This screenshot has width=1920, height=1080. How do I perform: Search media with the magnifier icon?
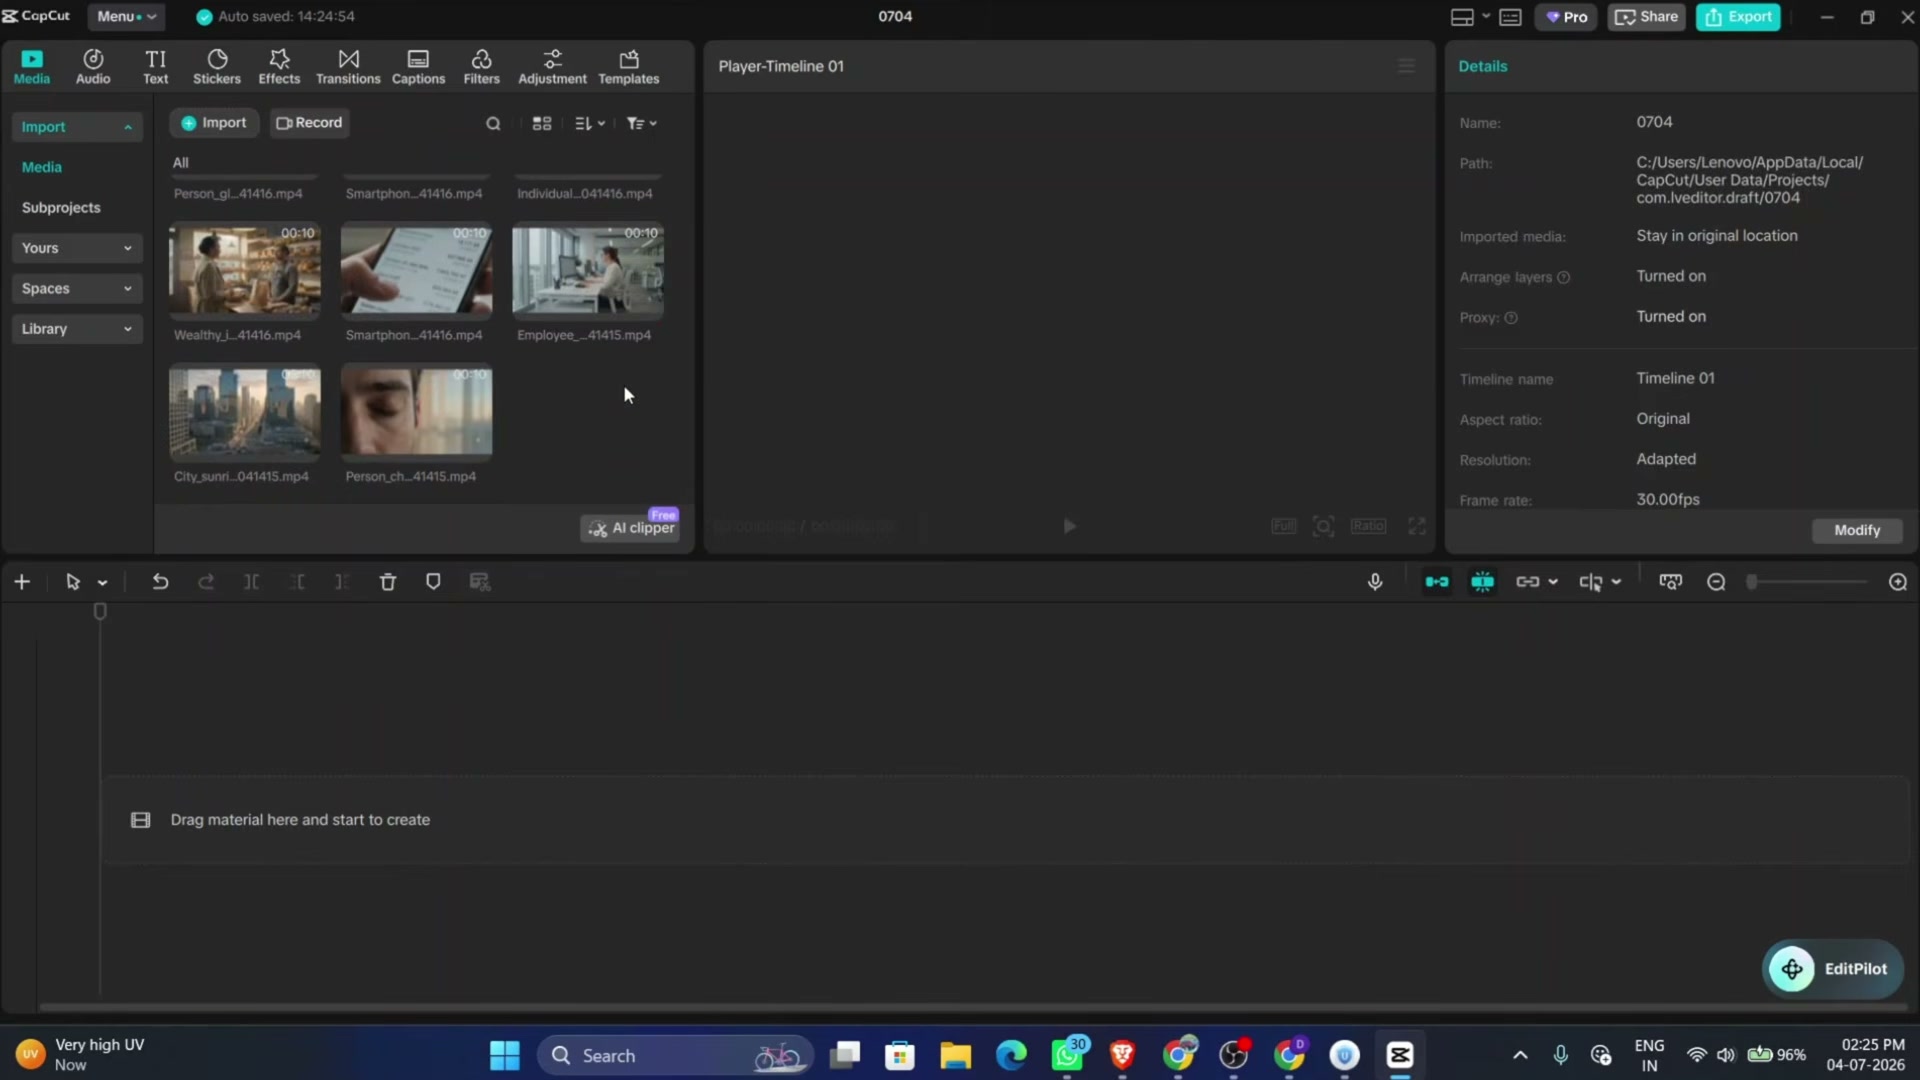[x=493, y=124]
